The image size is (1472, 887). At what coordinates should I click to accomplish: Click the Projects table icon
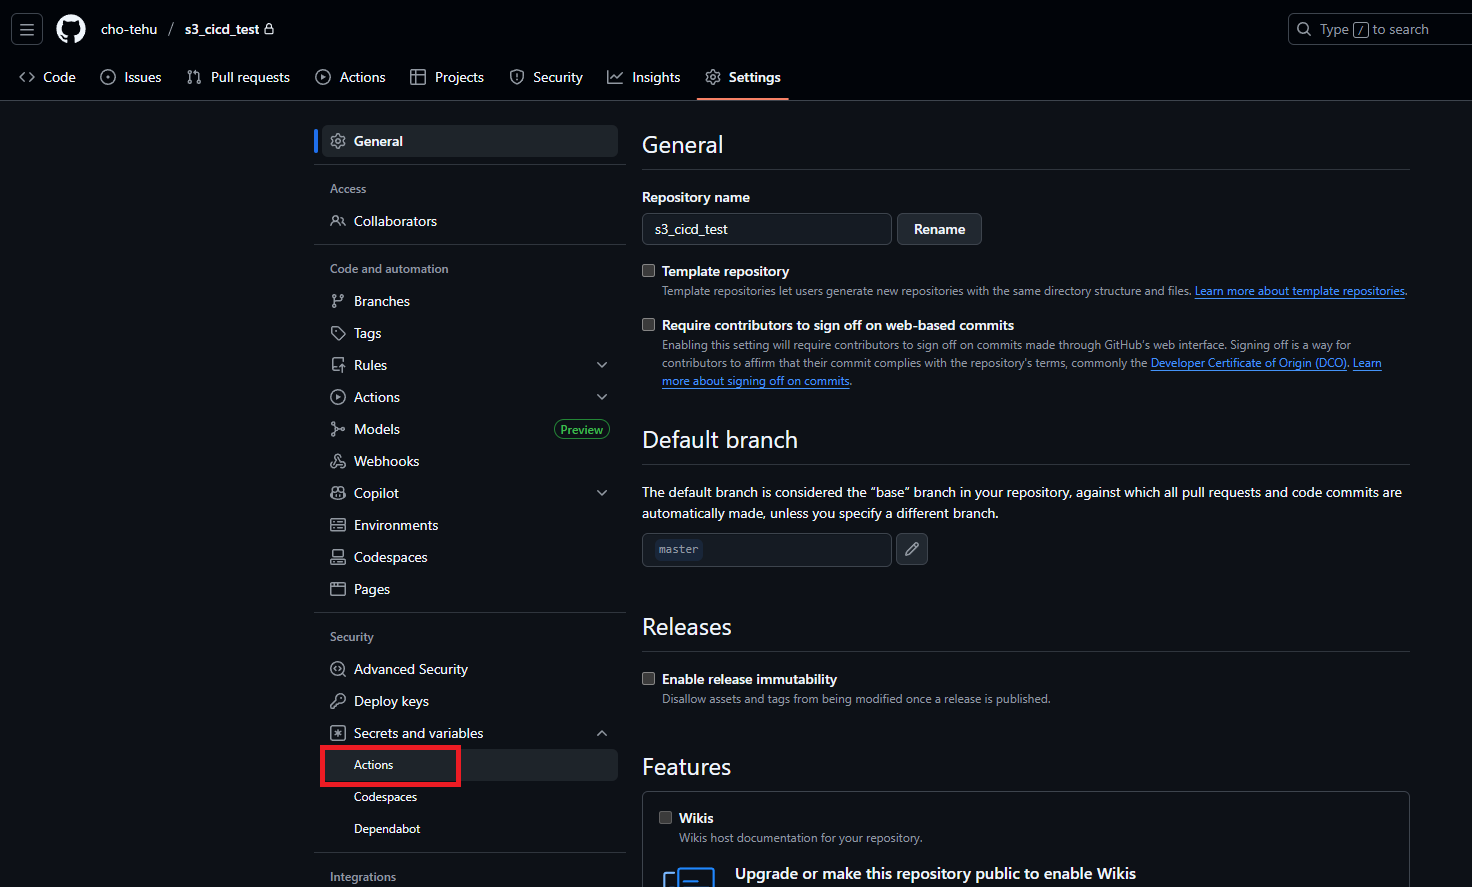click(x=418, y=77)
